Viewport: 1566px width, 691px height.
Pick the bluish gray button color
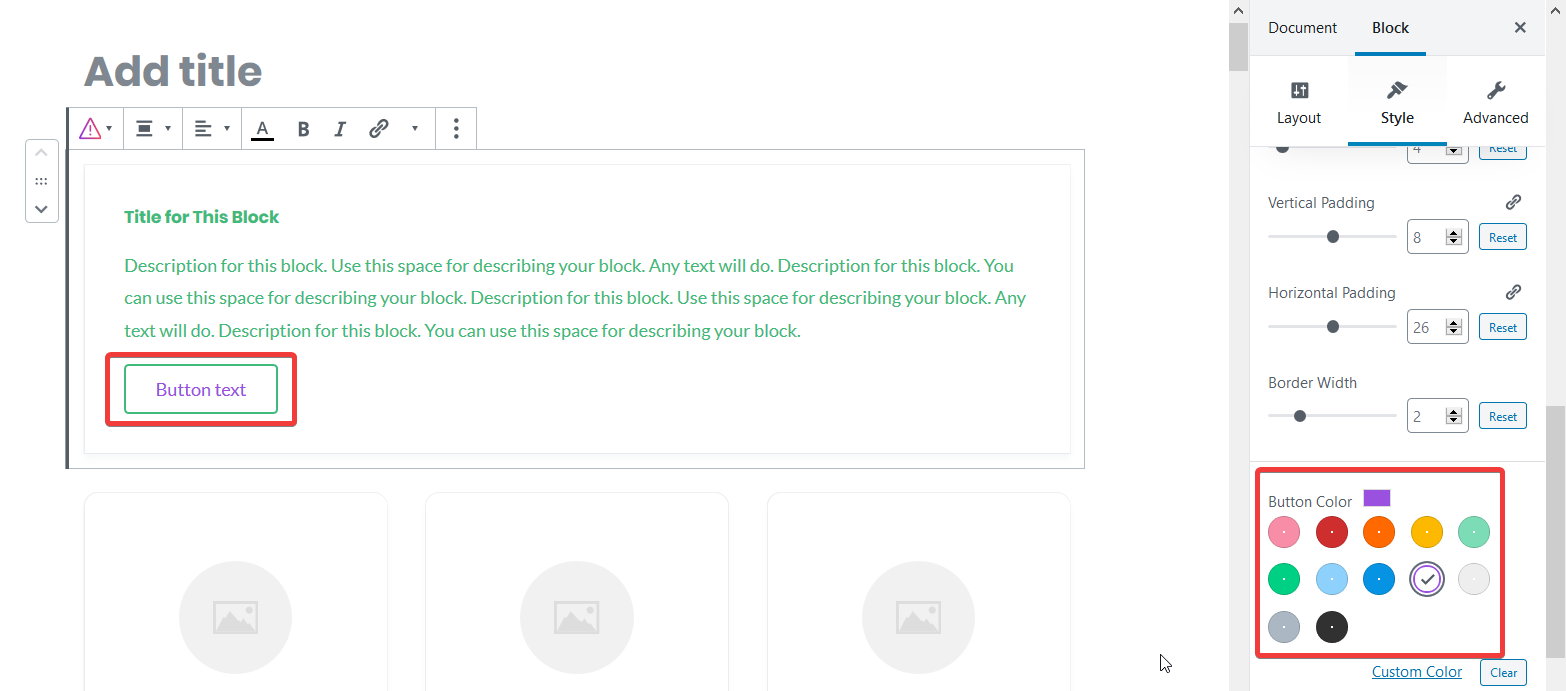click(1284, 627)
